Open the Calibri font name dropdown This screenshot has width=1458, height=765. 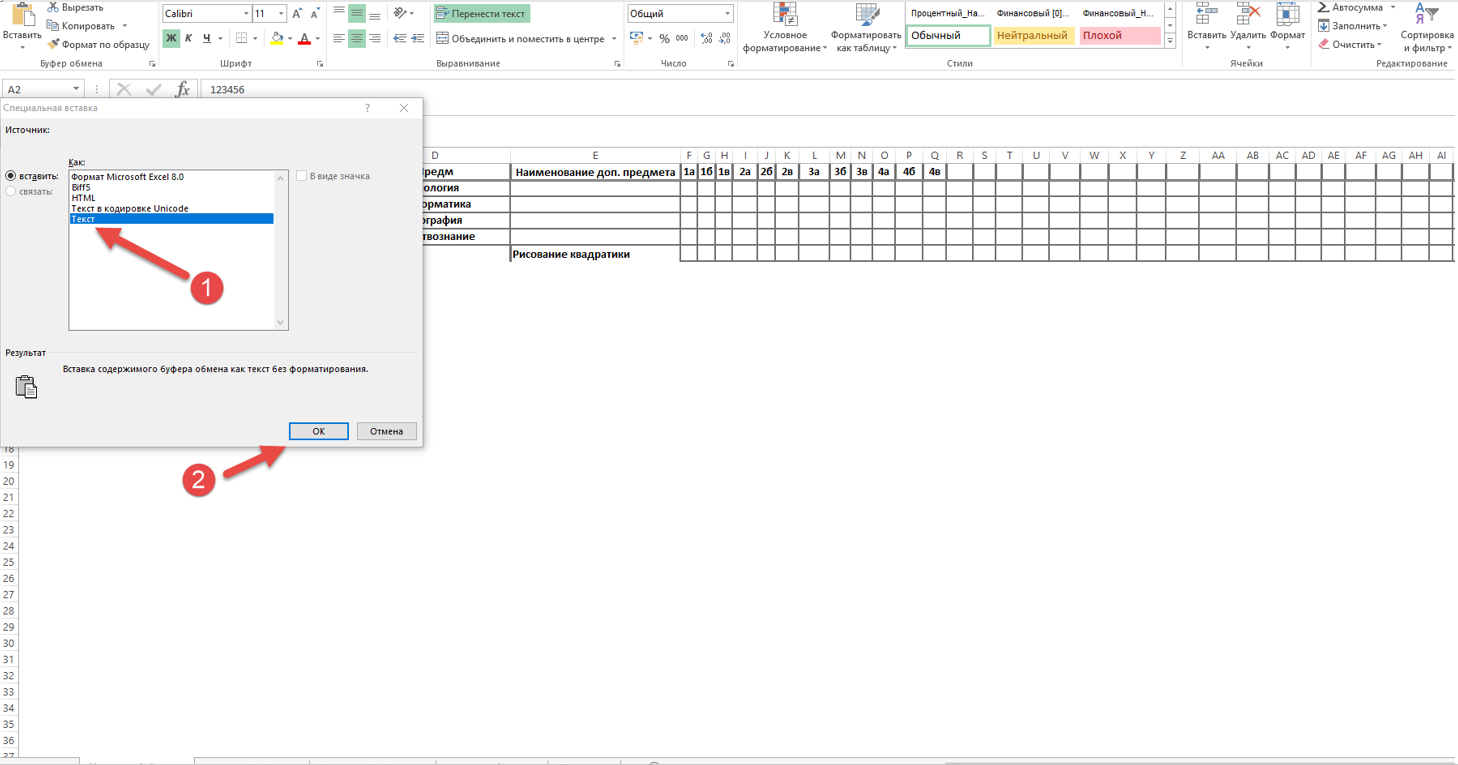[246, 14]
